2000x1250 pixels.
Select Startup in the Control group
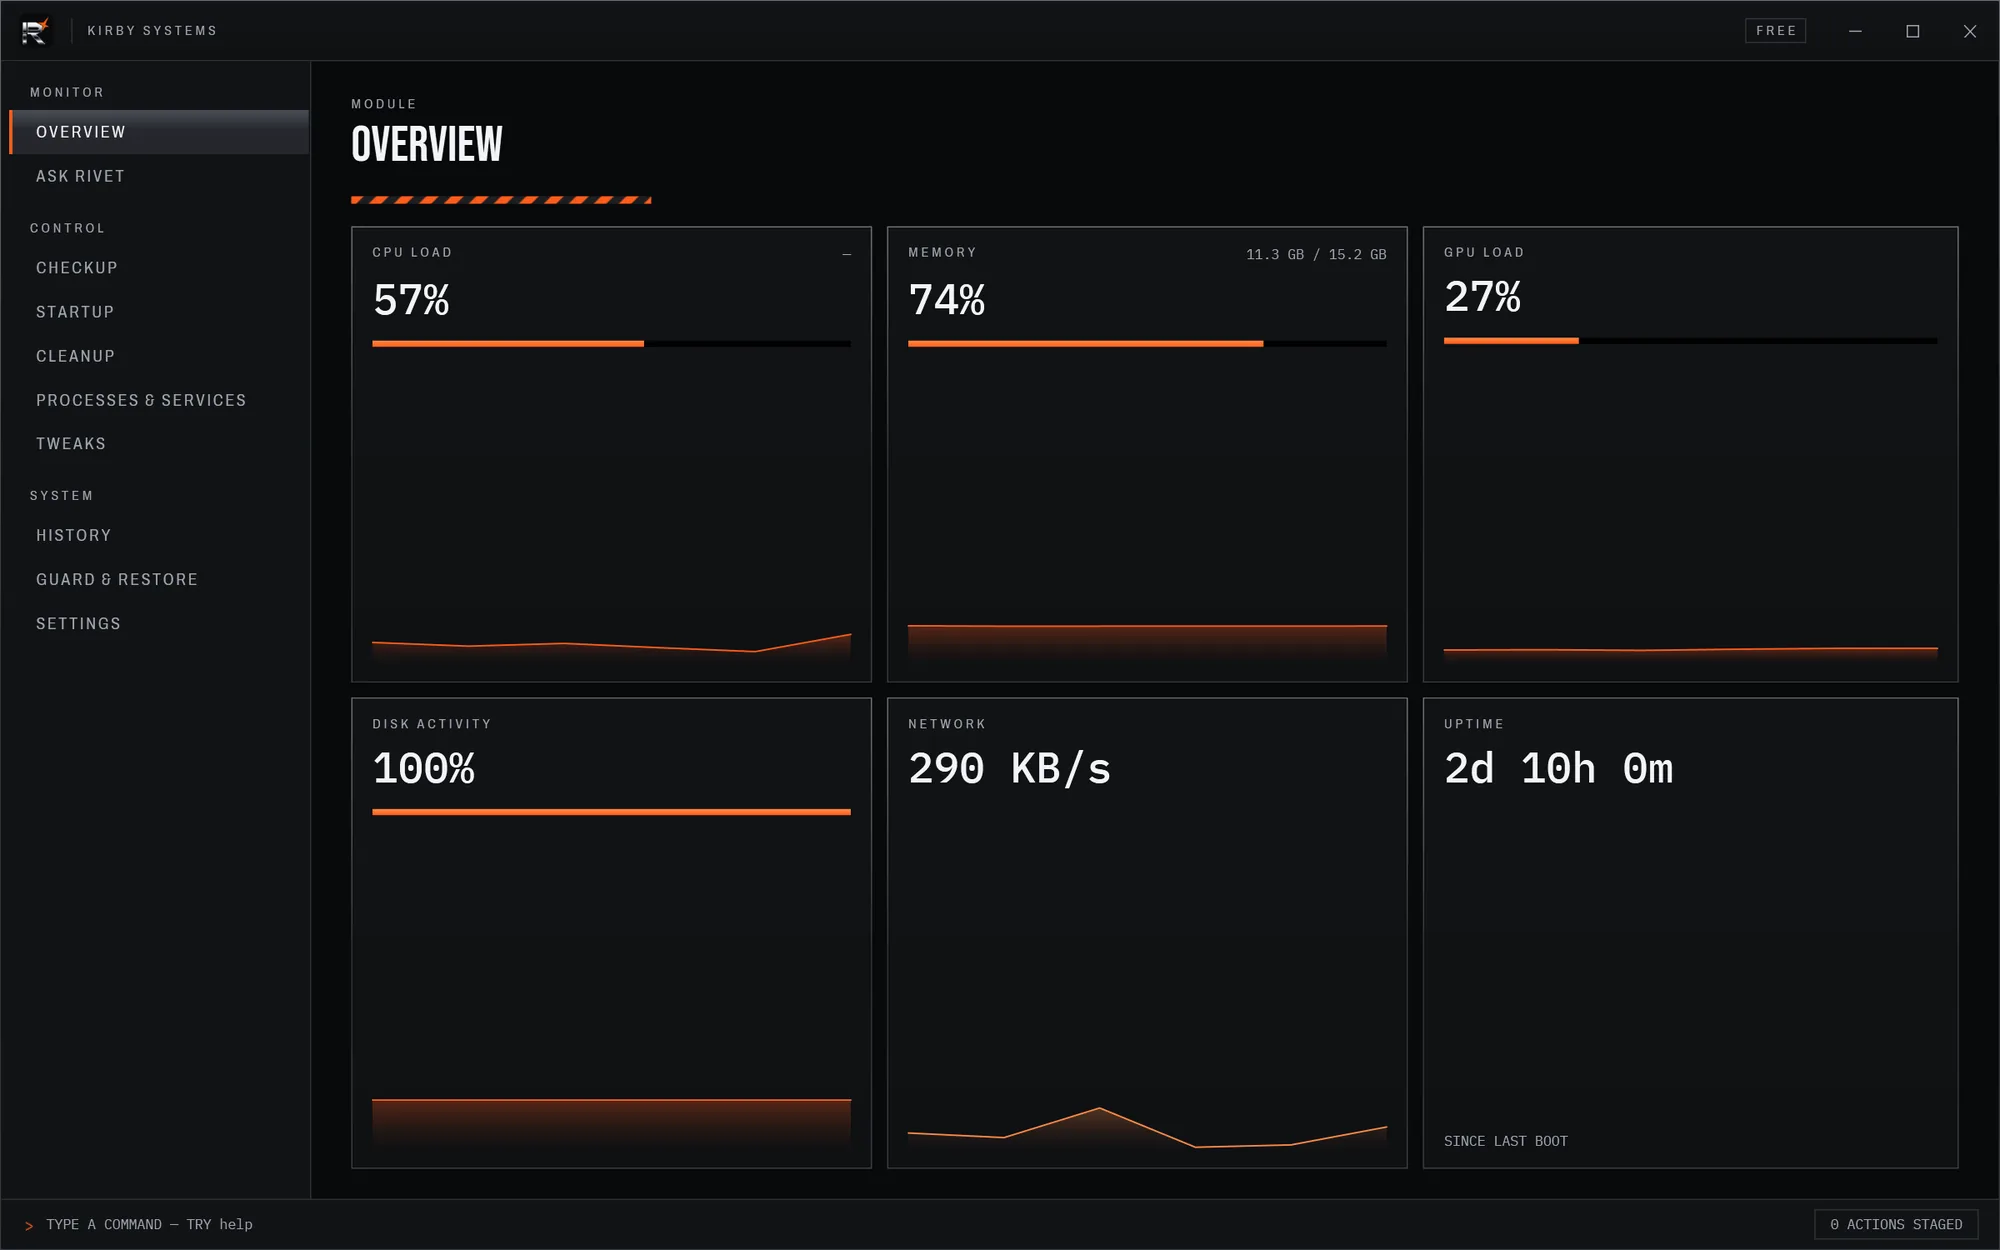[159, 312]
